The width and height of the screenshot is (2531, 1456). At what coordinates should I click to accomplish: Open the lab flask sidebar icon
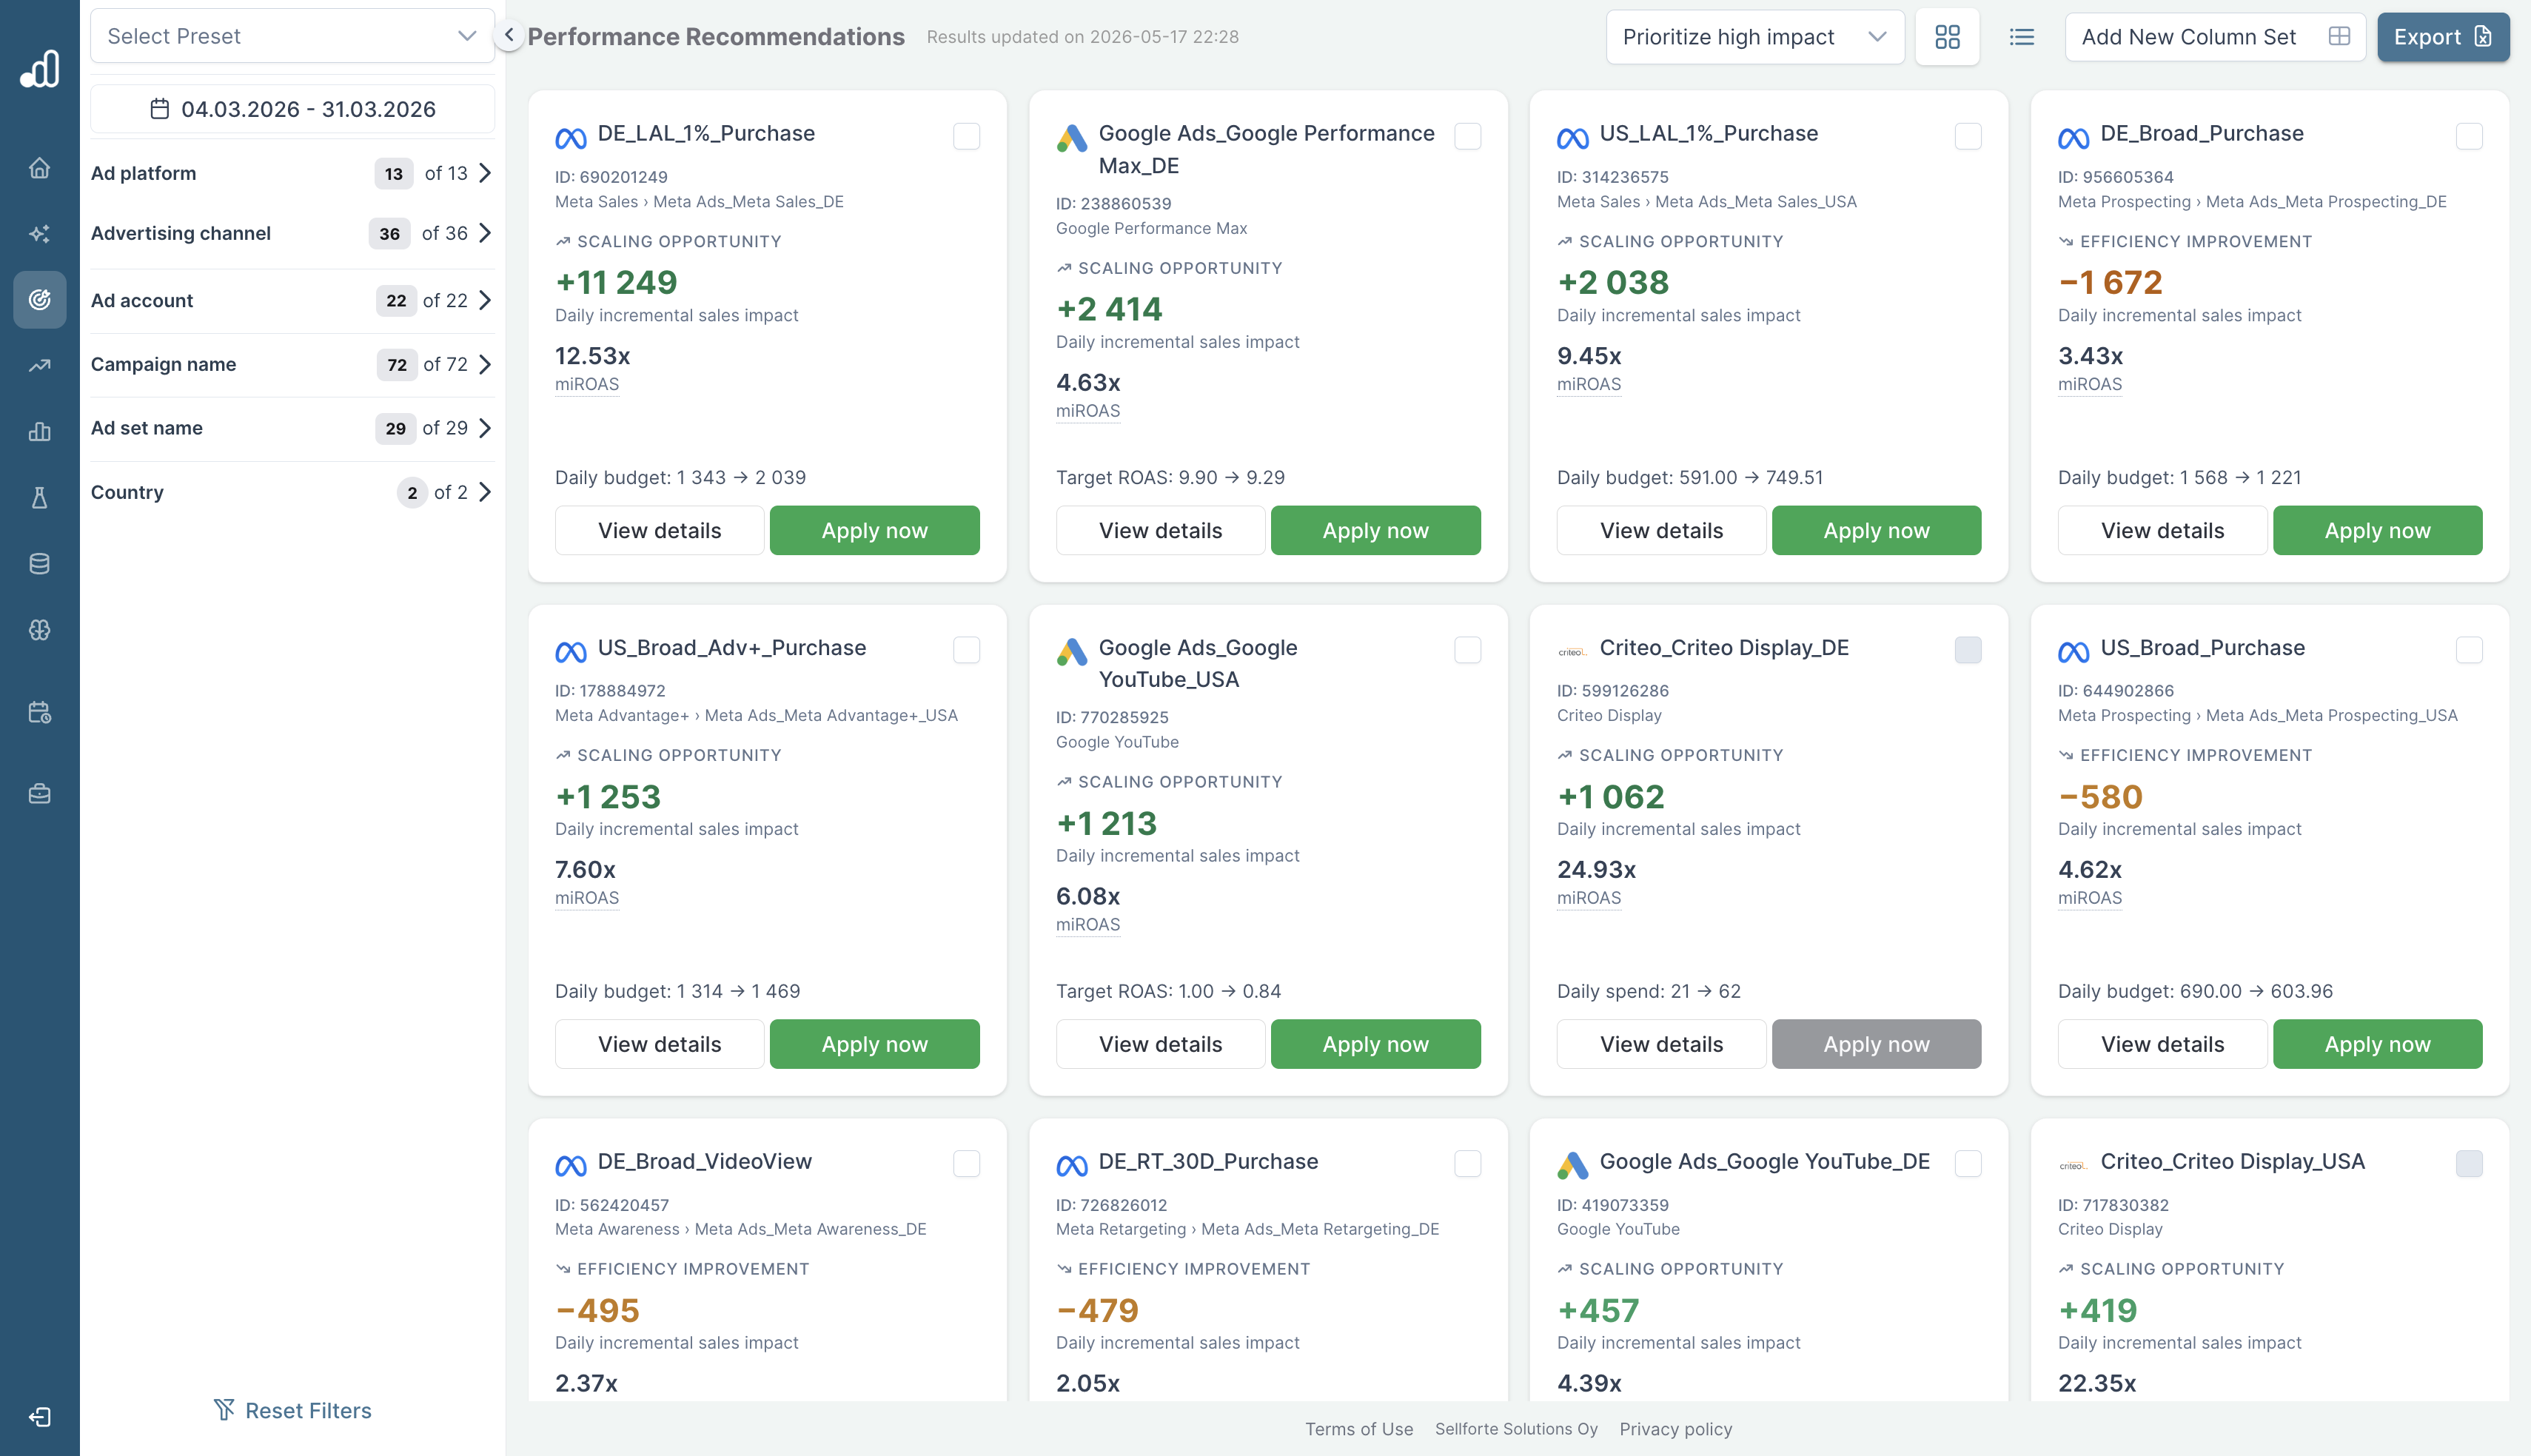39,498
